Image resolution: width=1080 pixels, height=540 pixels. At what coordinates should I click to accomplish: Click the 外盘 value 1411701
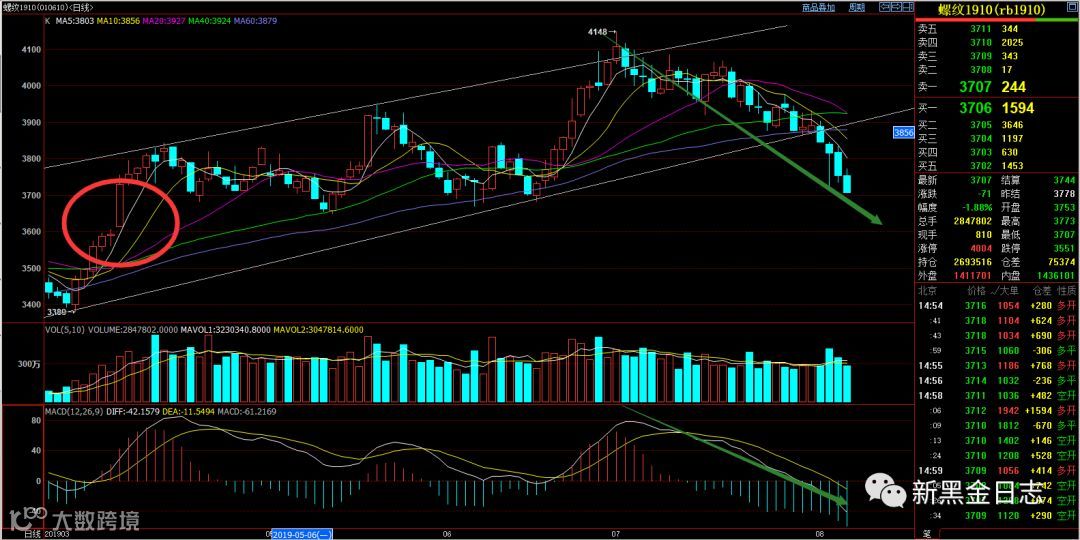click(973, 276)
